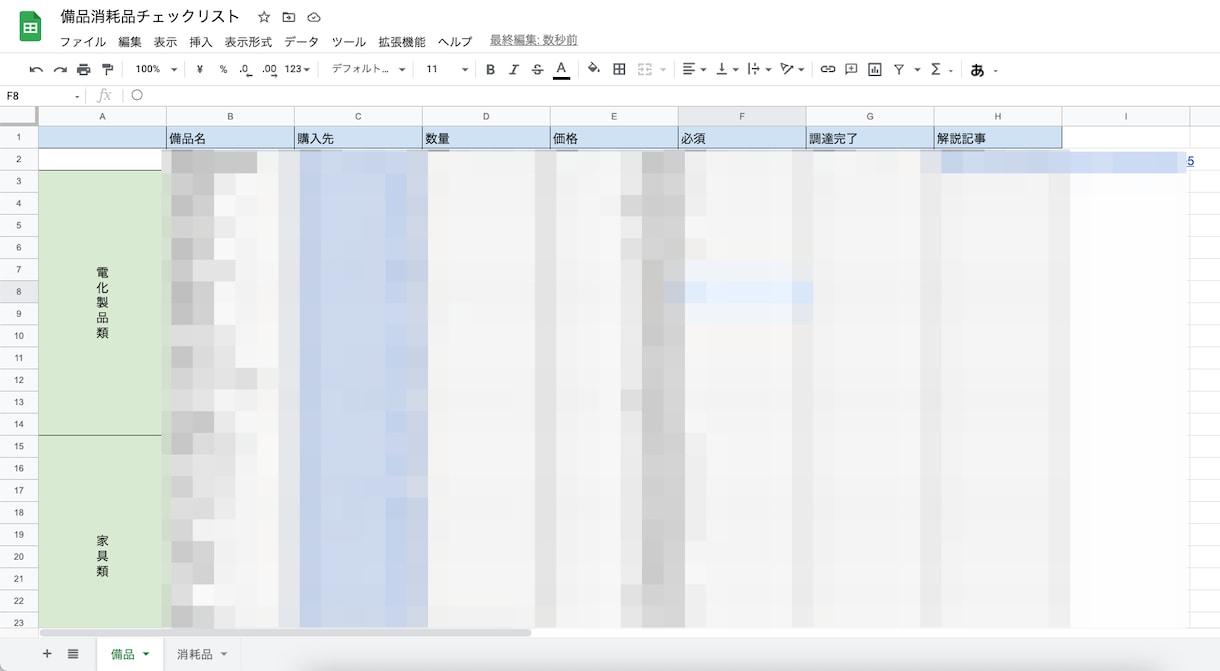Select the Paint format tool
Viewport: 1220px width, 671px height.
107,69
